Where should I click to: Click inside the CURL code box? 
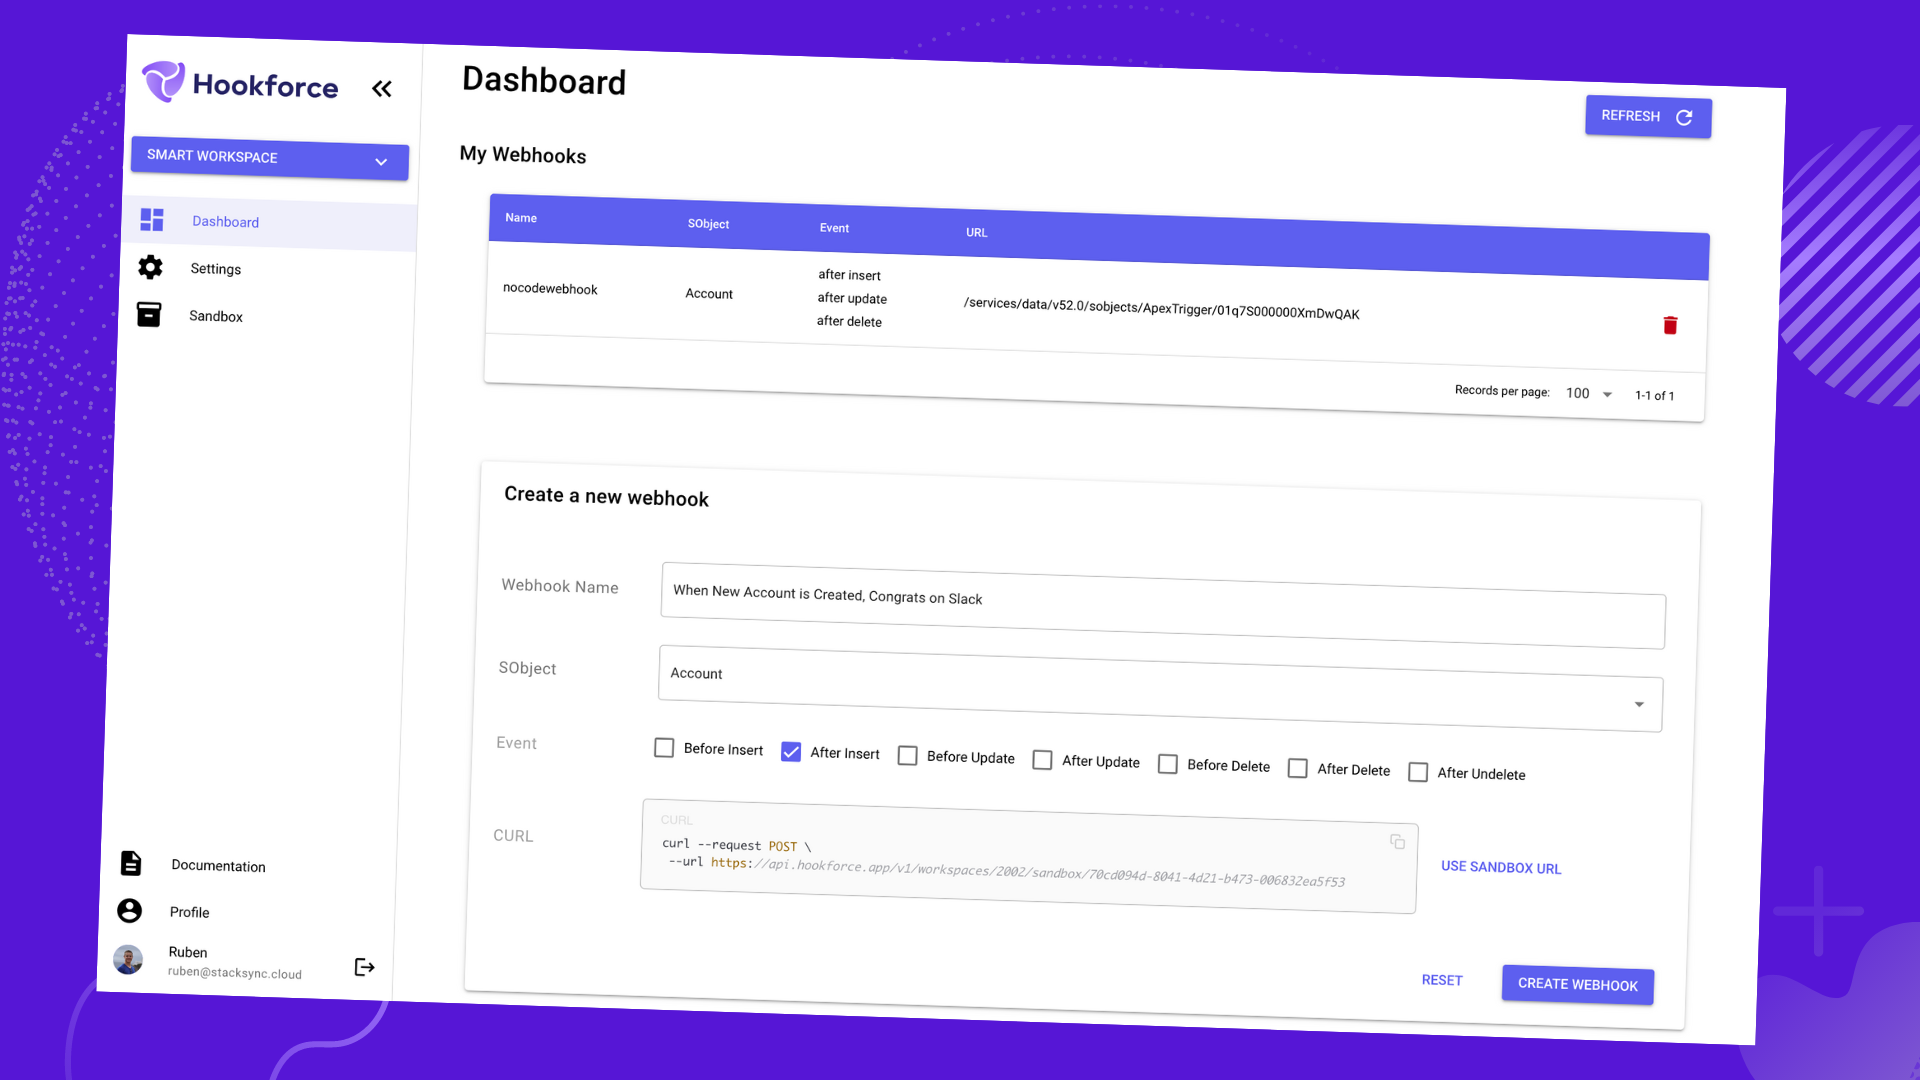coord(1029,856)
